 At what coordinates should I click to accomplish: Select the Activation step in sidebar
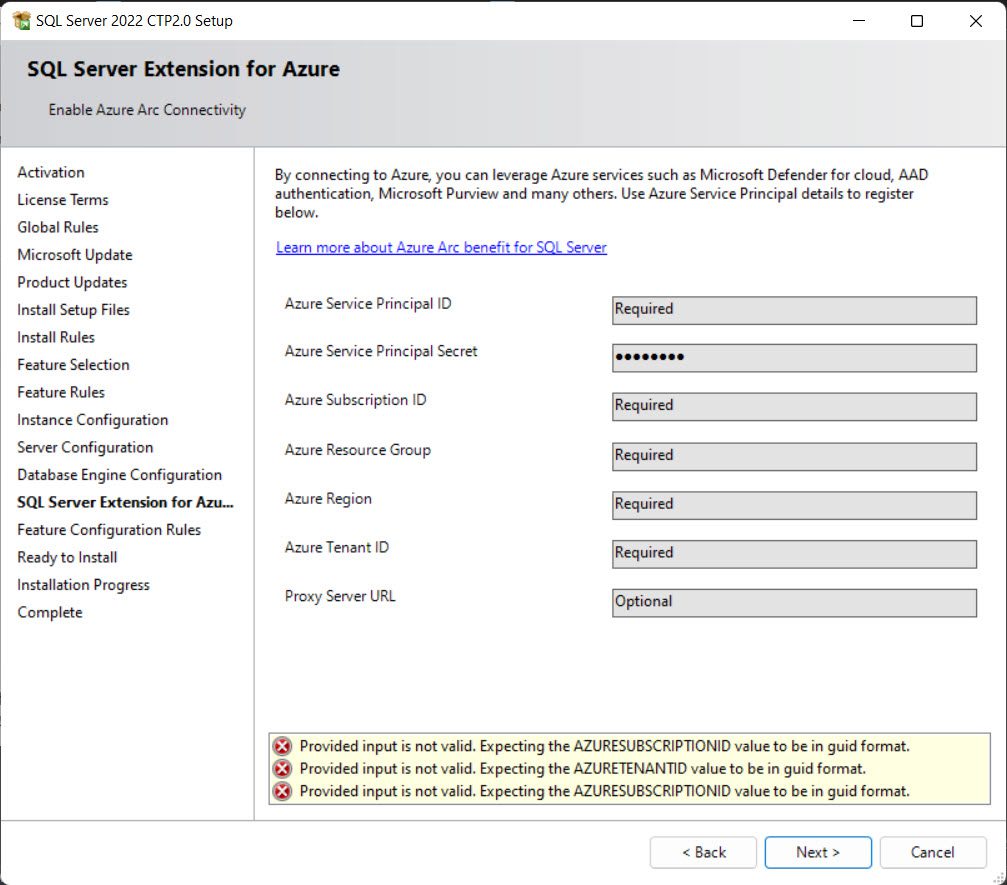point(51,172)
